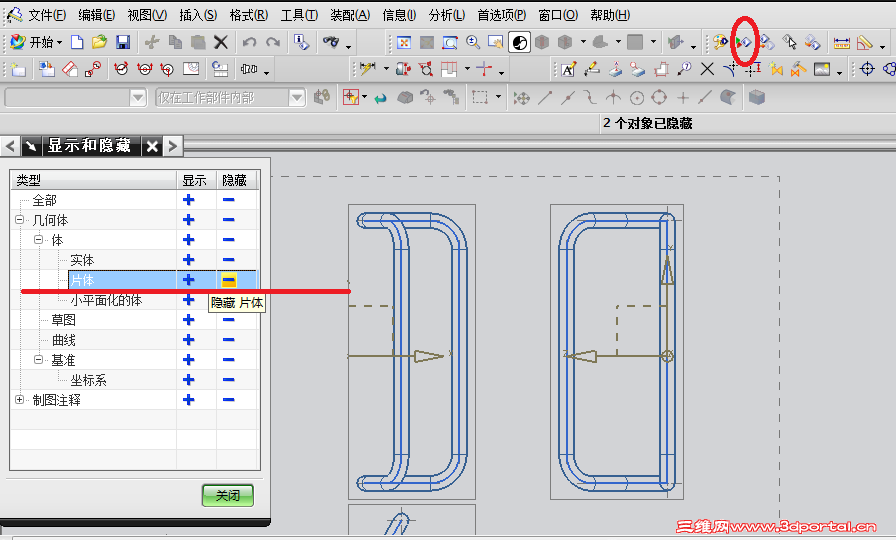The width and height of the screenshot is (896, 540).
Task: Expand the 制图注释 tree node
Action: point(19,399)
